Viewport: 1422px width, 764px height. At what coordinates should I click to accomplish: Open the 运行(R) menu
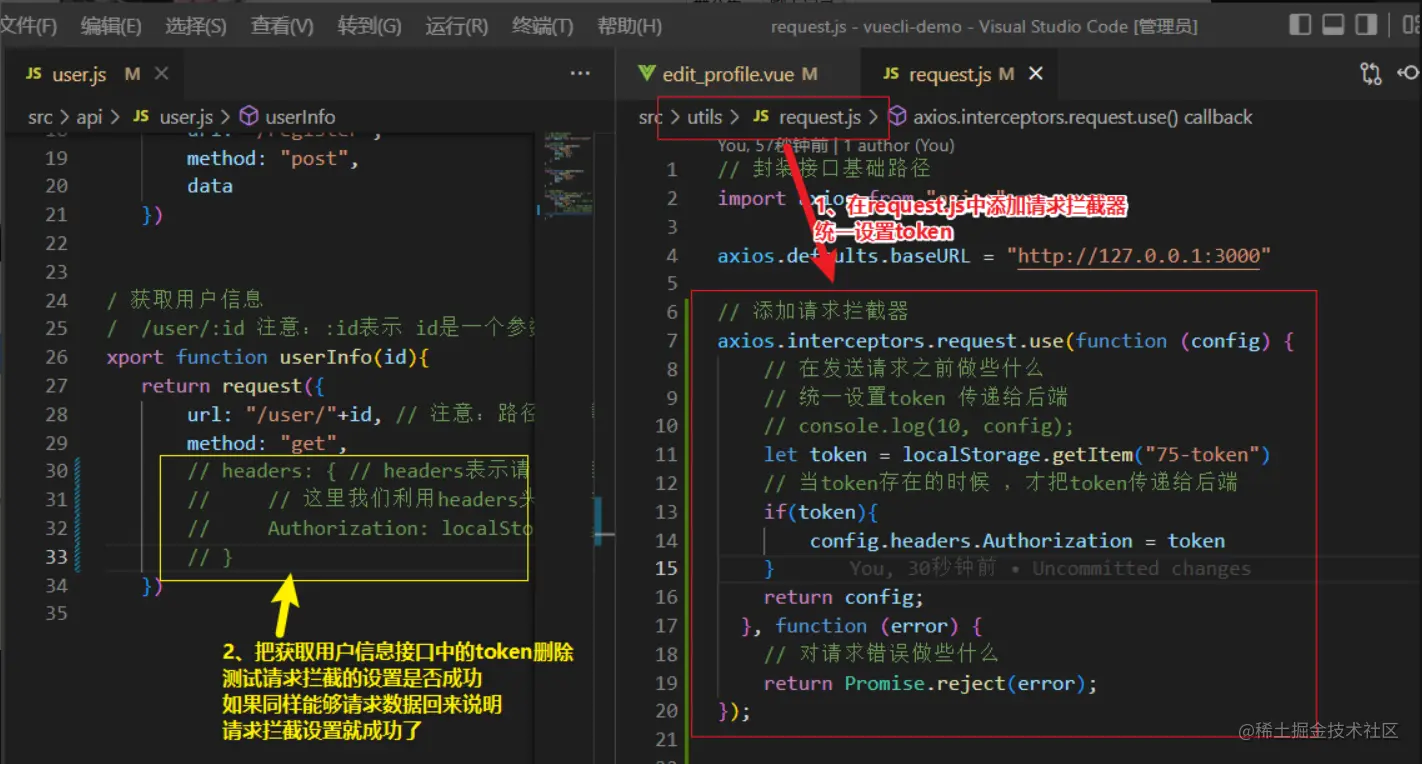[457, 26]
